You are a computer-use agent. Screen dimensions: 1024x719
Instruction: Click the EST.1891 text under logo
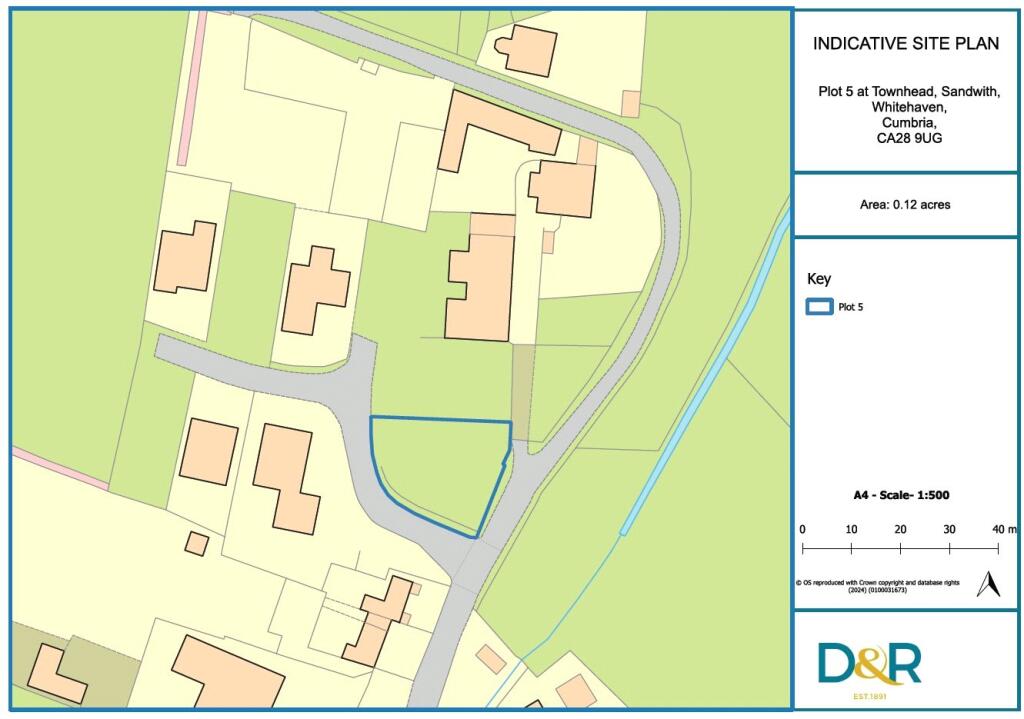click(x=869, y=694)
